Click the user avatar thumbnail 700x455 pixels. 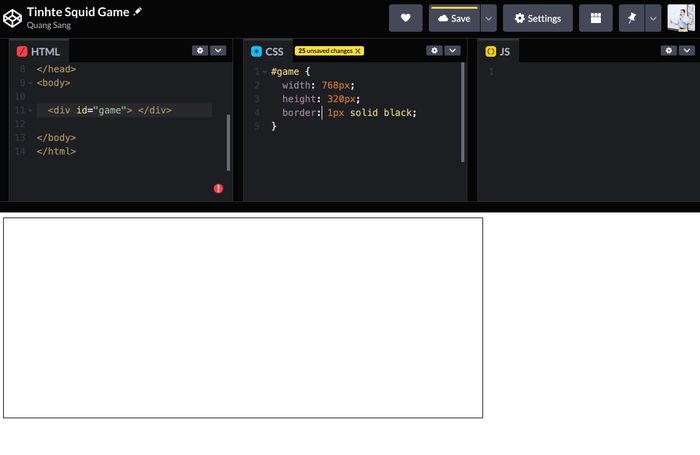682,18
